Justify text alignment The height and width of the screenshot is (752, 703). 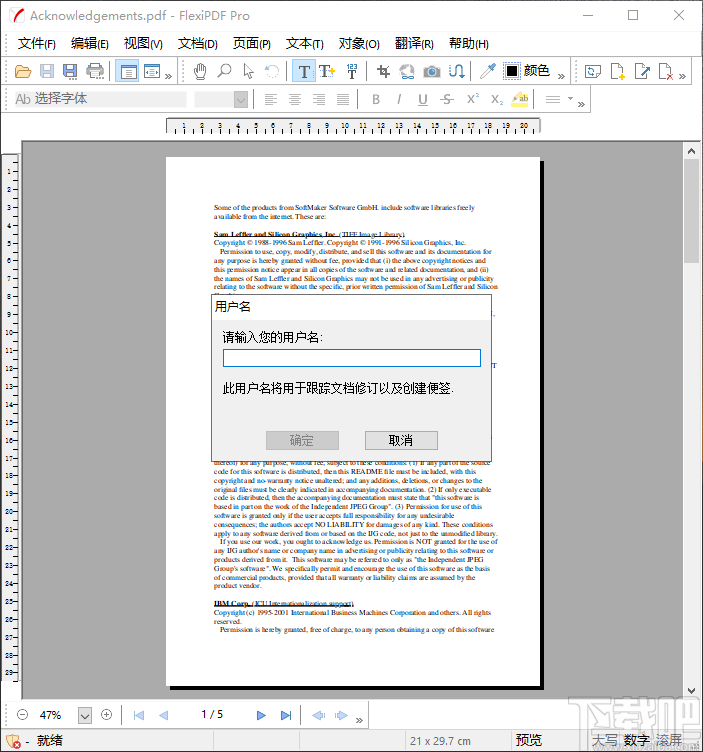pyautogui.click(x=343, y=99)
